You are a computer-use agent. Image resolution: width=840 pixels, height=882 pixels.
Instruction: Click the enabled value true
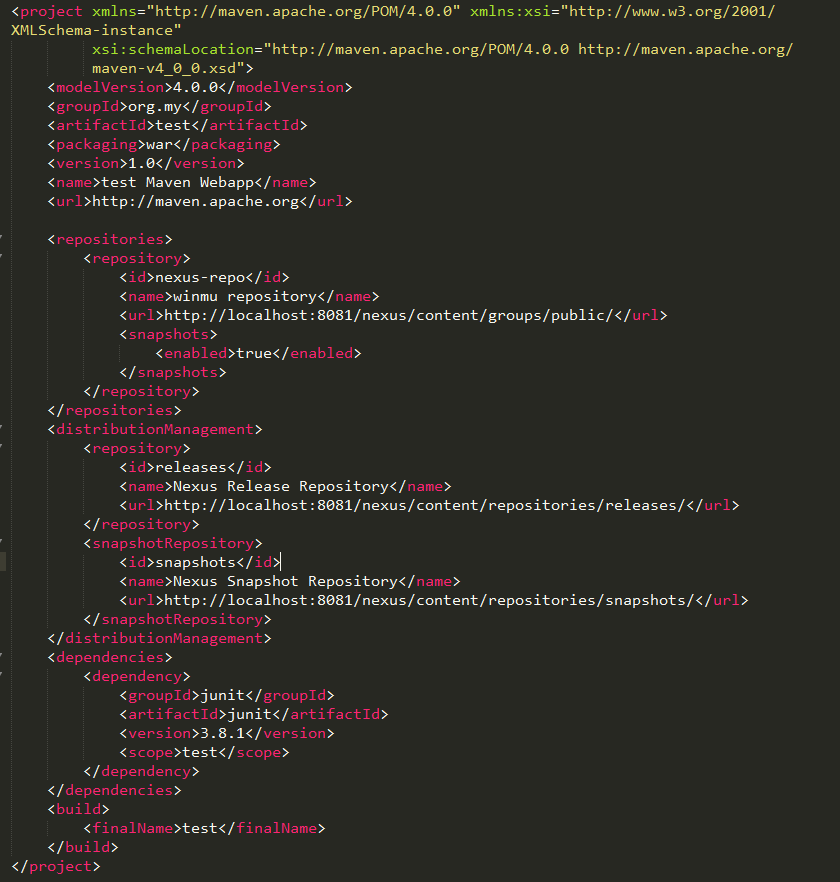254,353
